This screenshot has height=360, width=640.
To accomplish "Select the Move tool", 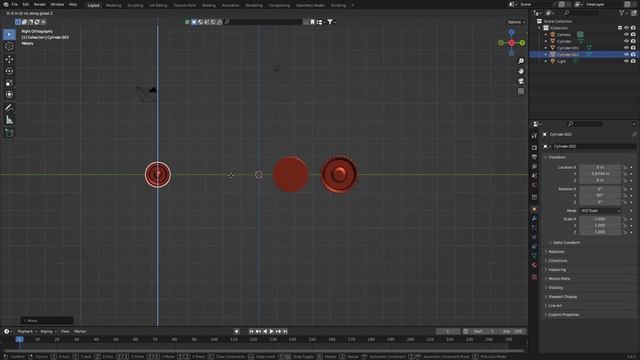I will pos(9,59).
